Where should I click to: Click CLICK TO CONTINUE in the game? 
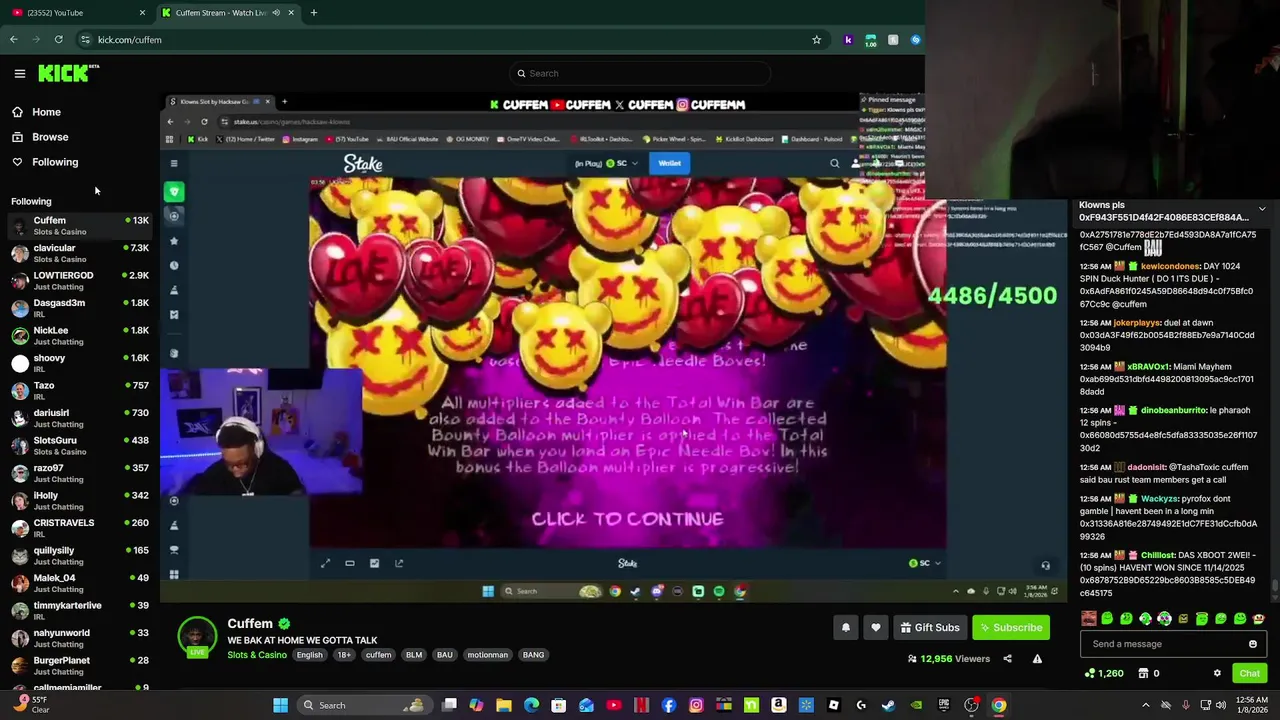click(627, 519)
